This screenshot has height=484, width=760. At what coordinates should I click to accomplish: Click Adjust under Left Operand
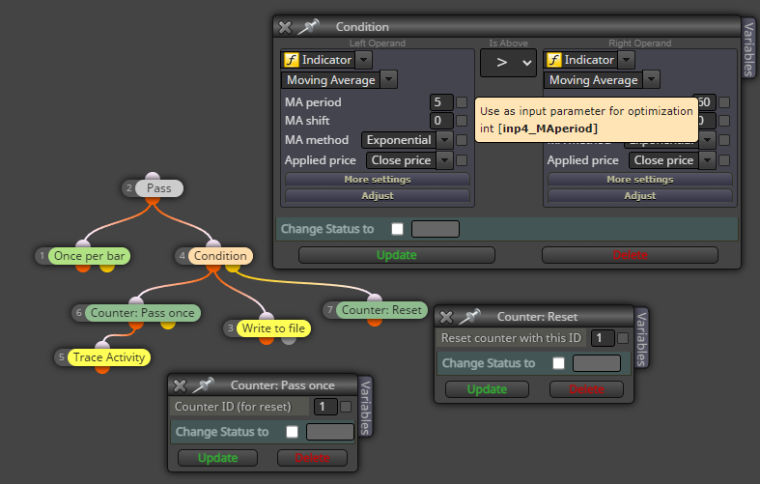pyautogui.click(x=378, y=196)
